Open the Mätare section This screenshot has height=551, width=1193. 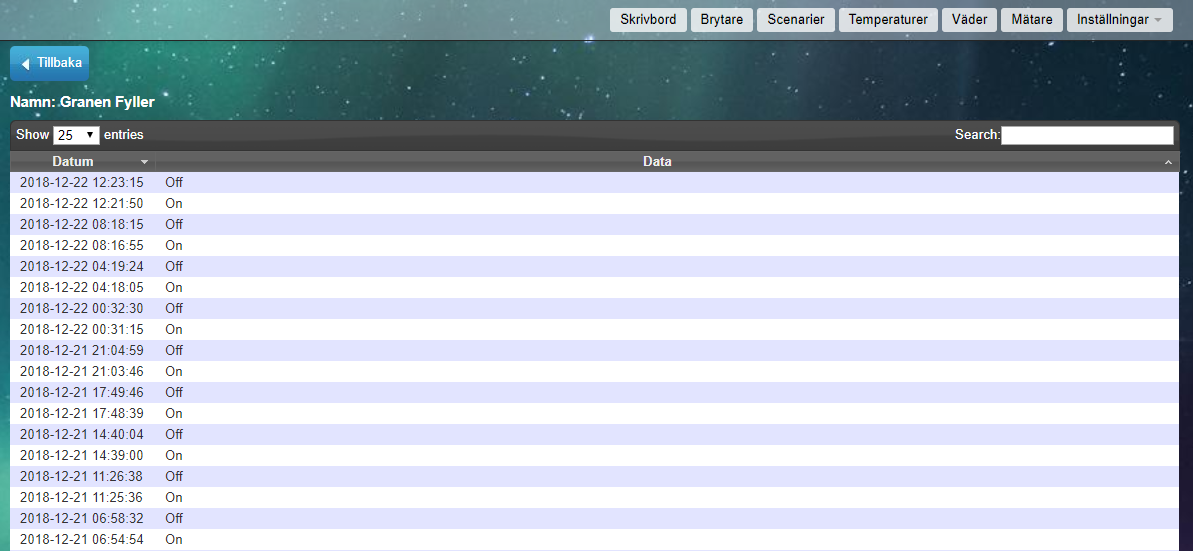1031,20
